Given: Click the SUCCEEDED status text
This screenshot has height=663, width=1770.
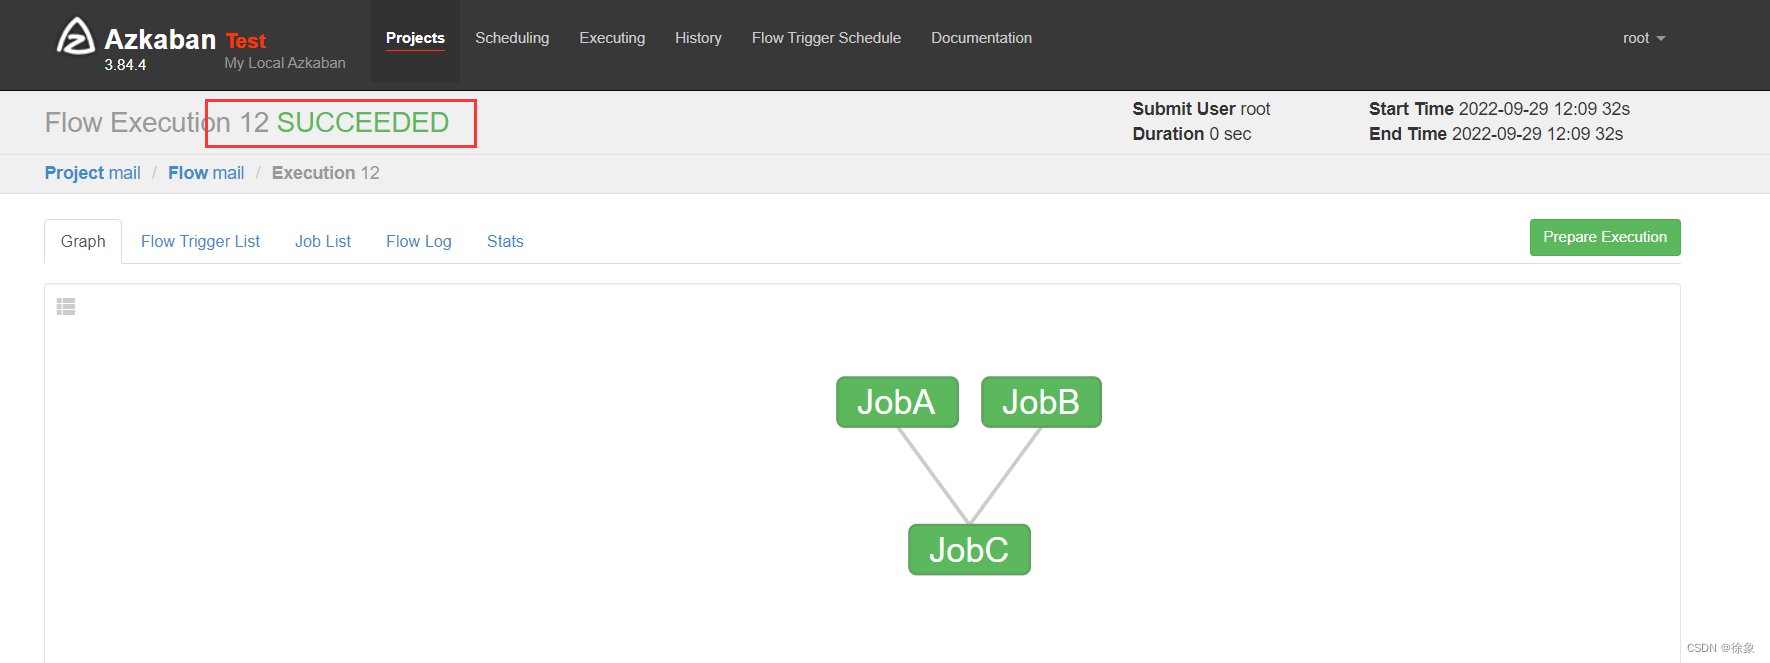Looking at the screenshot, I should [x=363, y=122].
